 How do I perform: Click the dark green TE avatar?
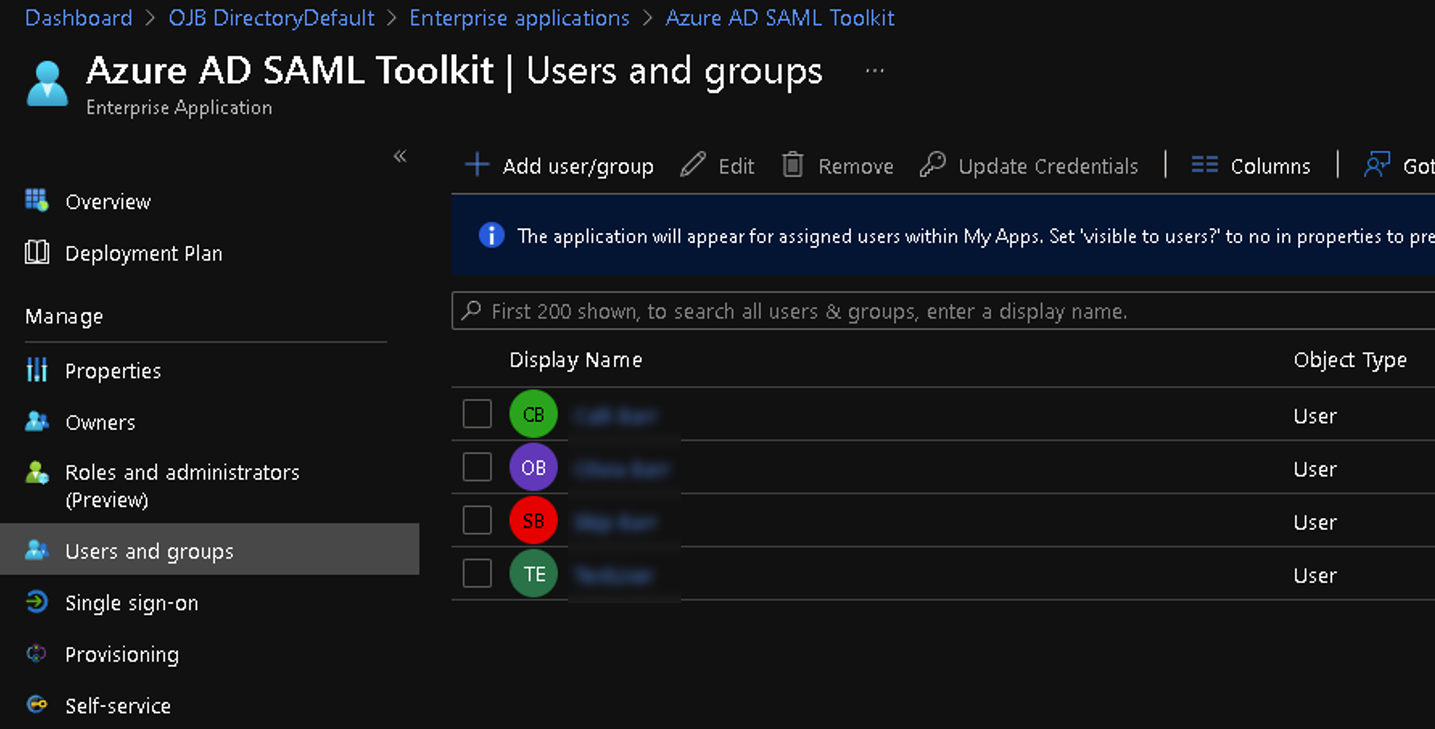(534, 574)
